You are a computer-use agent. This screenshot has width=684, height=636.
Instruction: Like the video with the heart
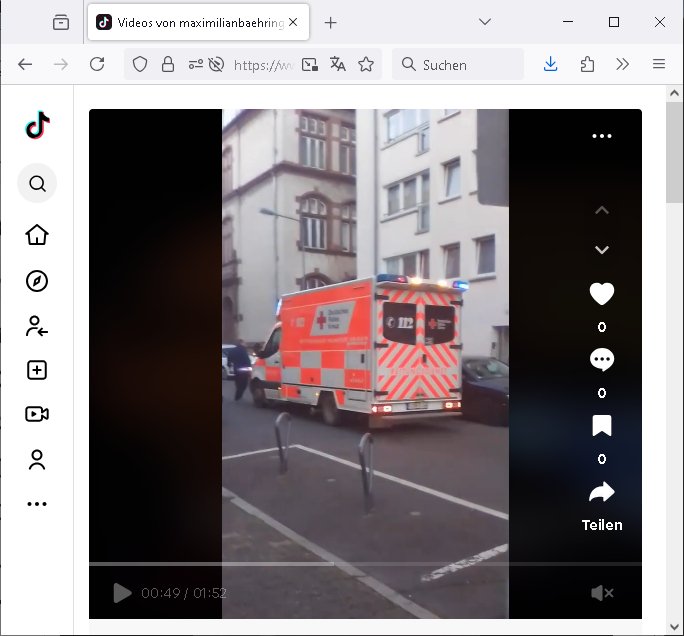(601, 294)
